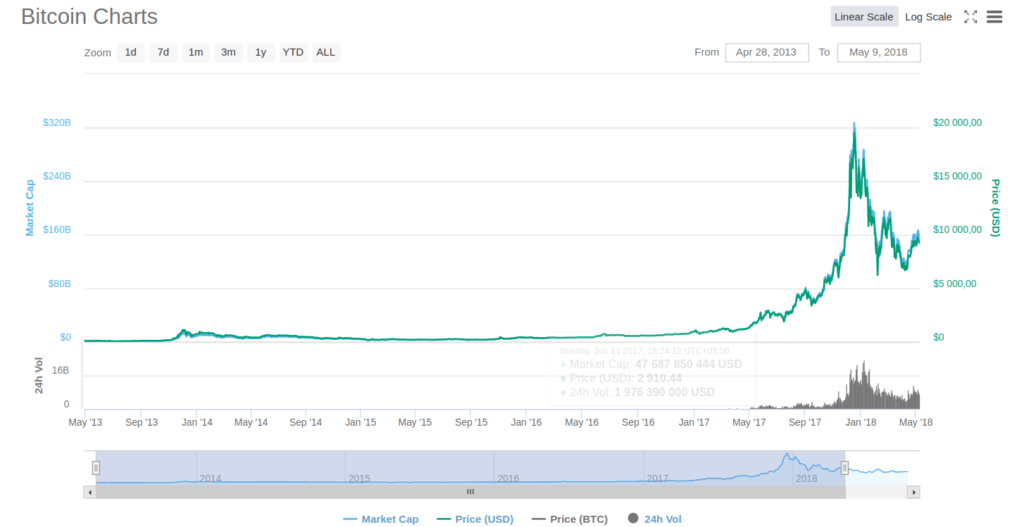Set zoom to 1d
The height and width of the screenshot is (527, 1024).
point(130,52)
